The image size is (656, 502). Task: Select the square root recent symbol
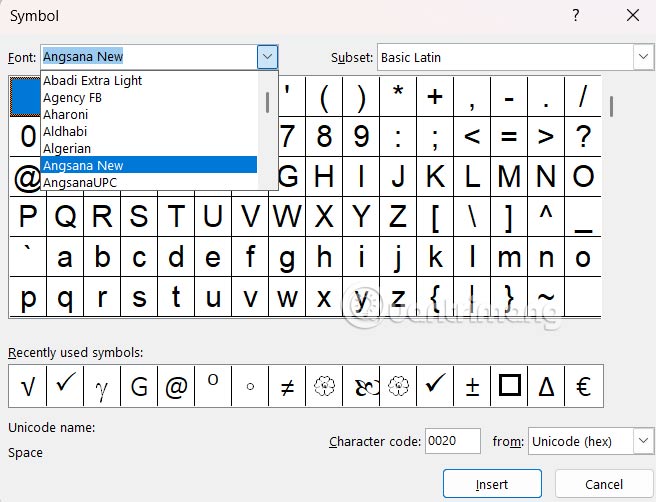coord(28,386)
